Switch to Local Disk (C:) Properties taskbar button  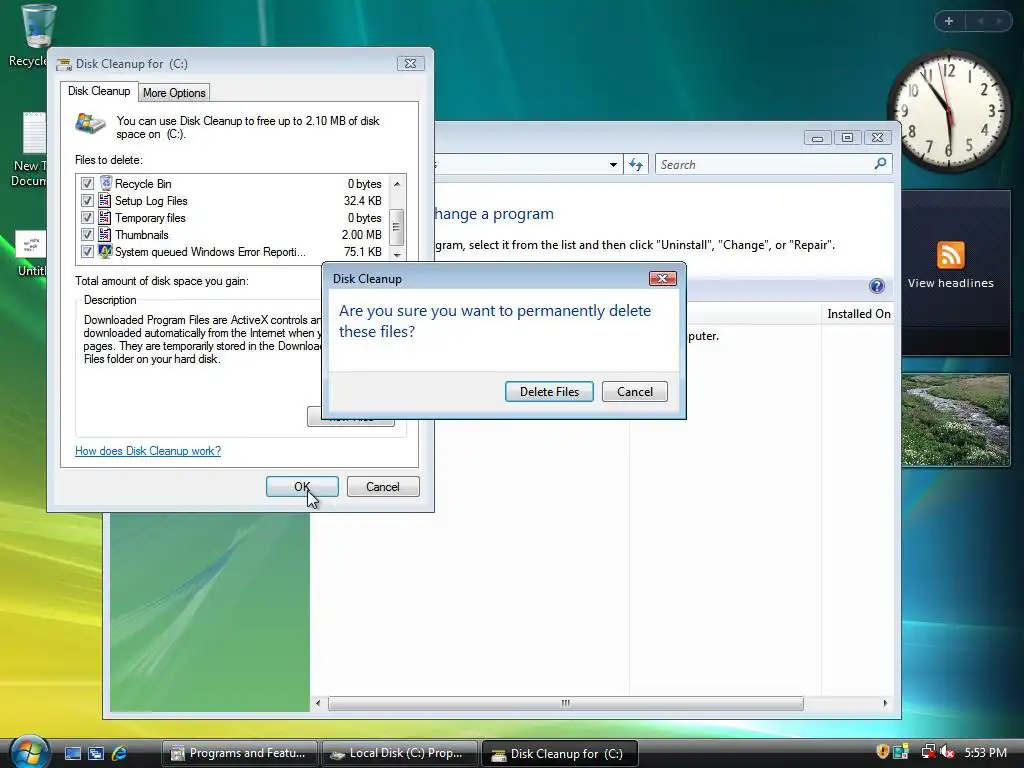[x=399, y=754]
